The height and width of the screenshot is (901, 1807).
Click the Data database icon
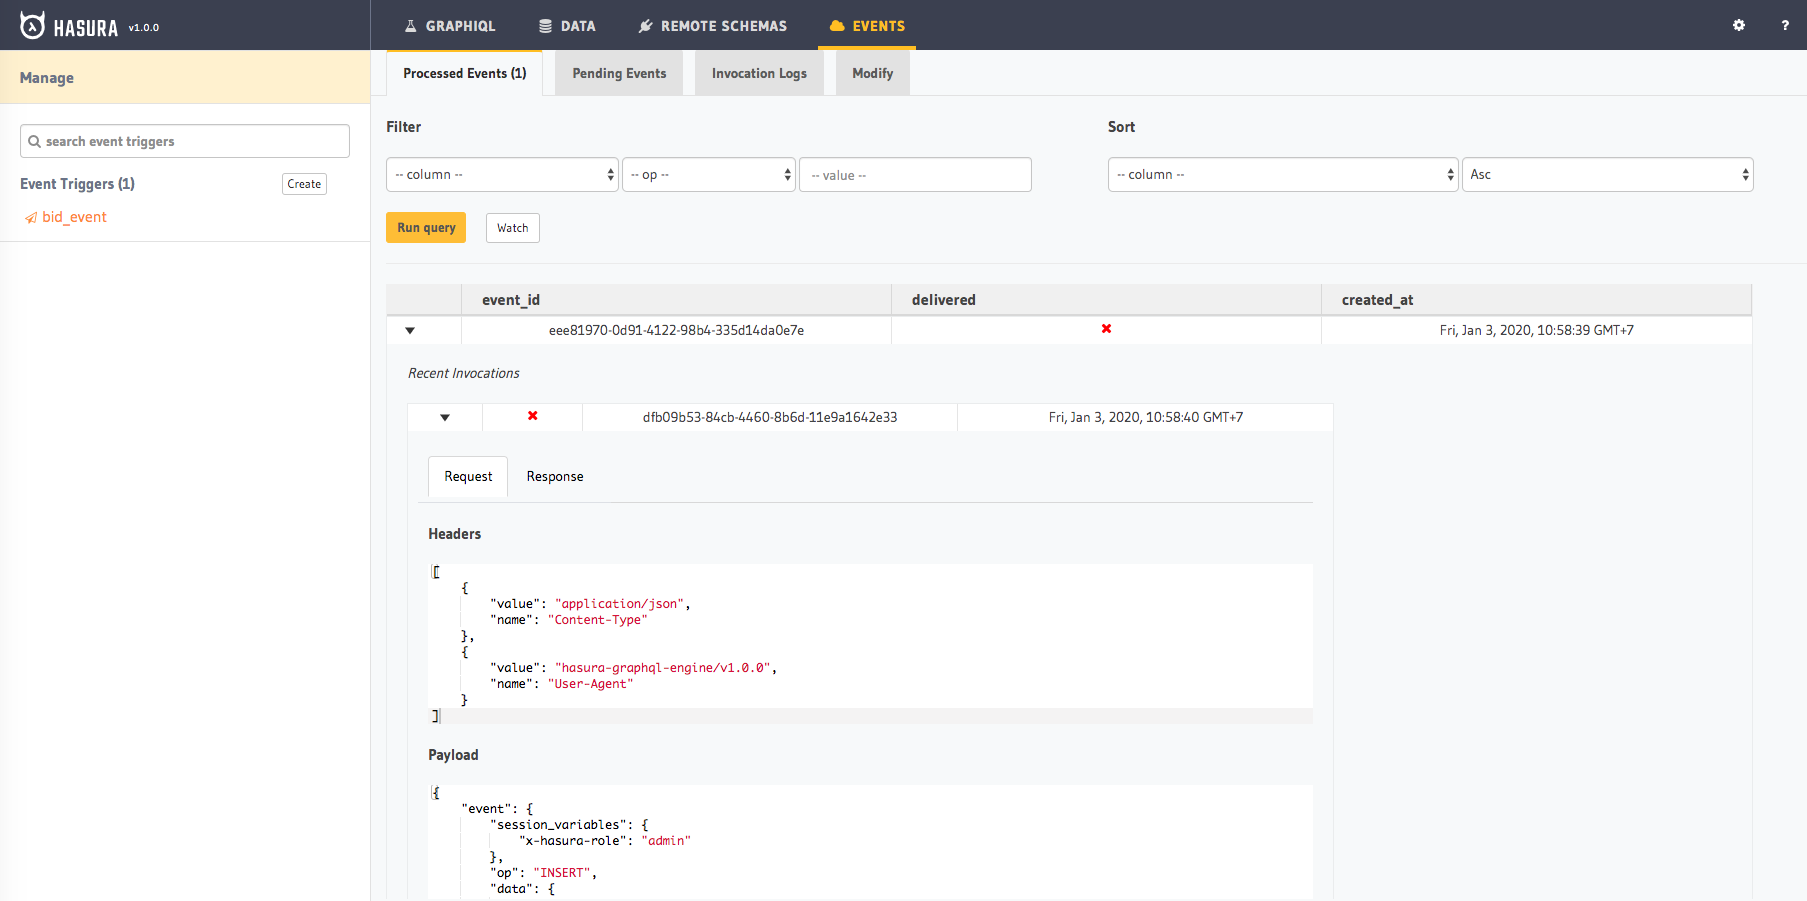(545, 26)
